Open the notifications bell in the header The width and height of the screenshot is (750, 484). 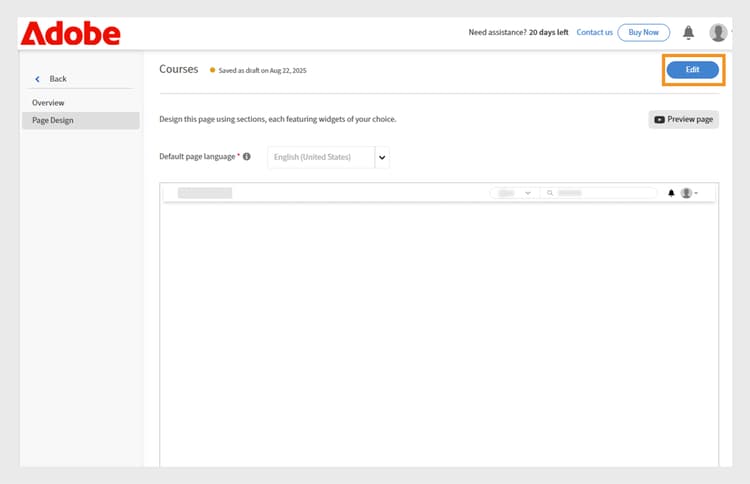pyautogui.click(x=688, y=33)
